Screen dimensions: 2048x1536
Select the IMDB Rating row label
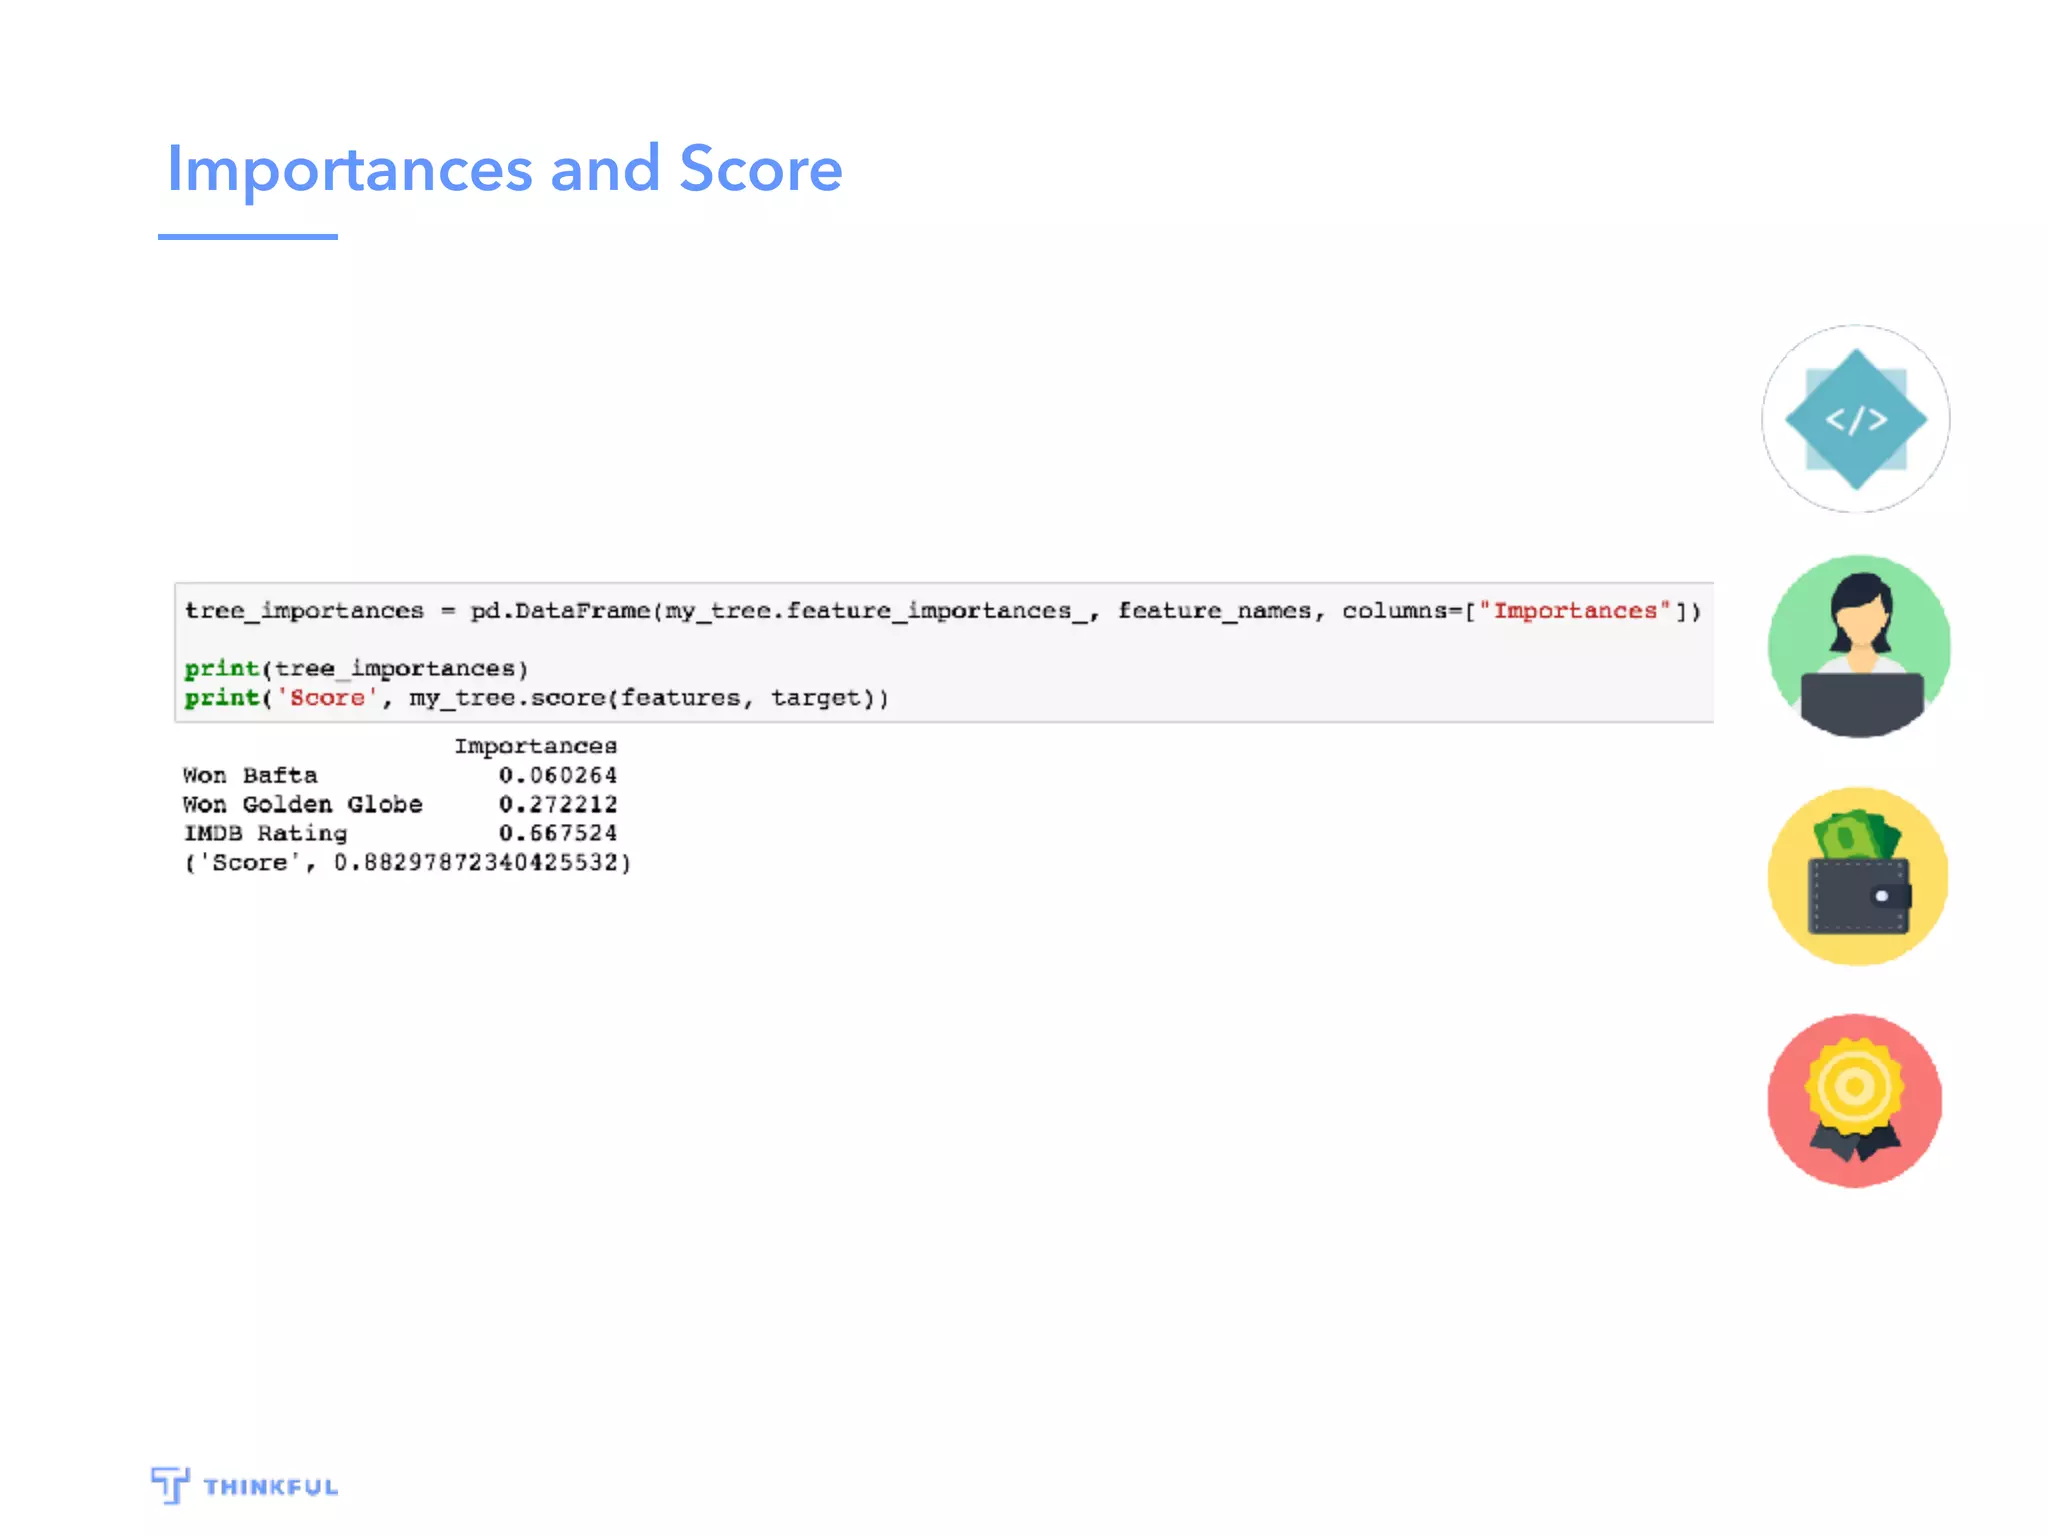[265, 833]
